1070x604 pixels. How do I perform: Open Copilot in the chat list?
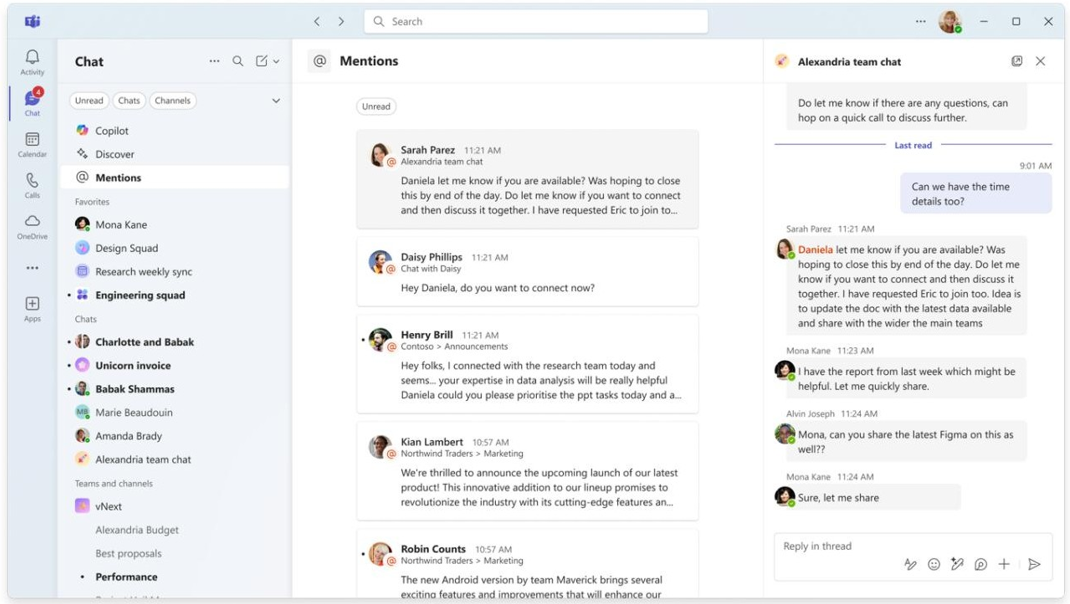pyautogui.click(x=111, y=131)
